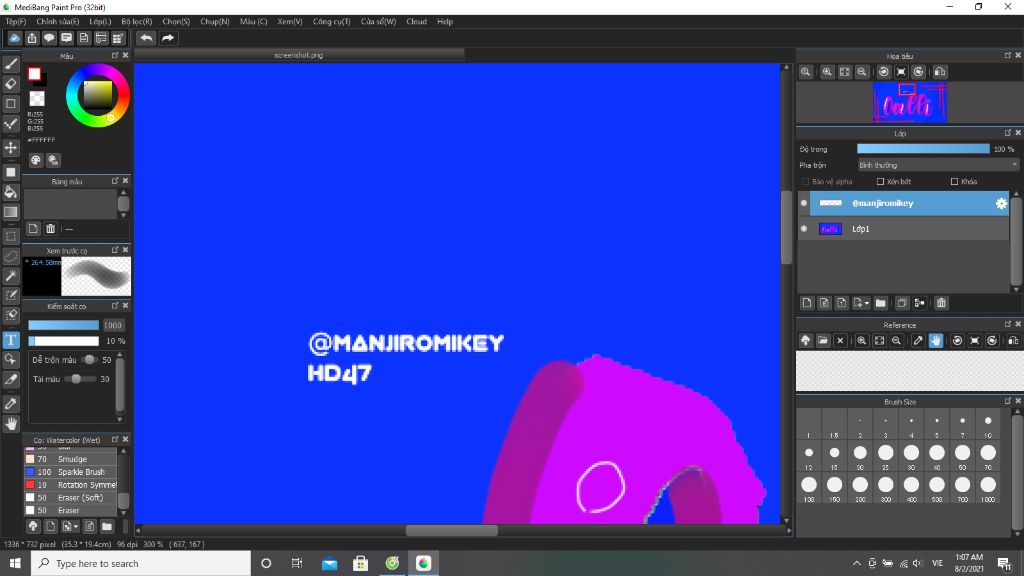The height and width of the screenshot is (576, 1024).
Task: Click the taskbar search box
Action: [140, 563]
